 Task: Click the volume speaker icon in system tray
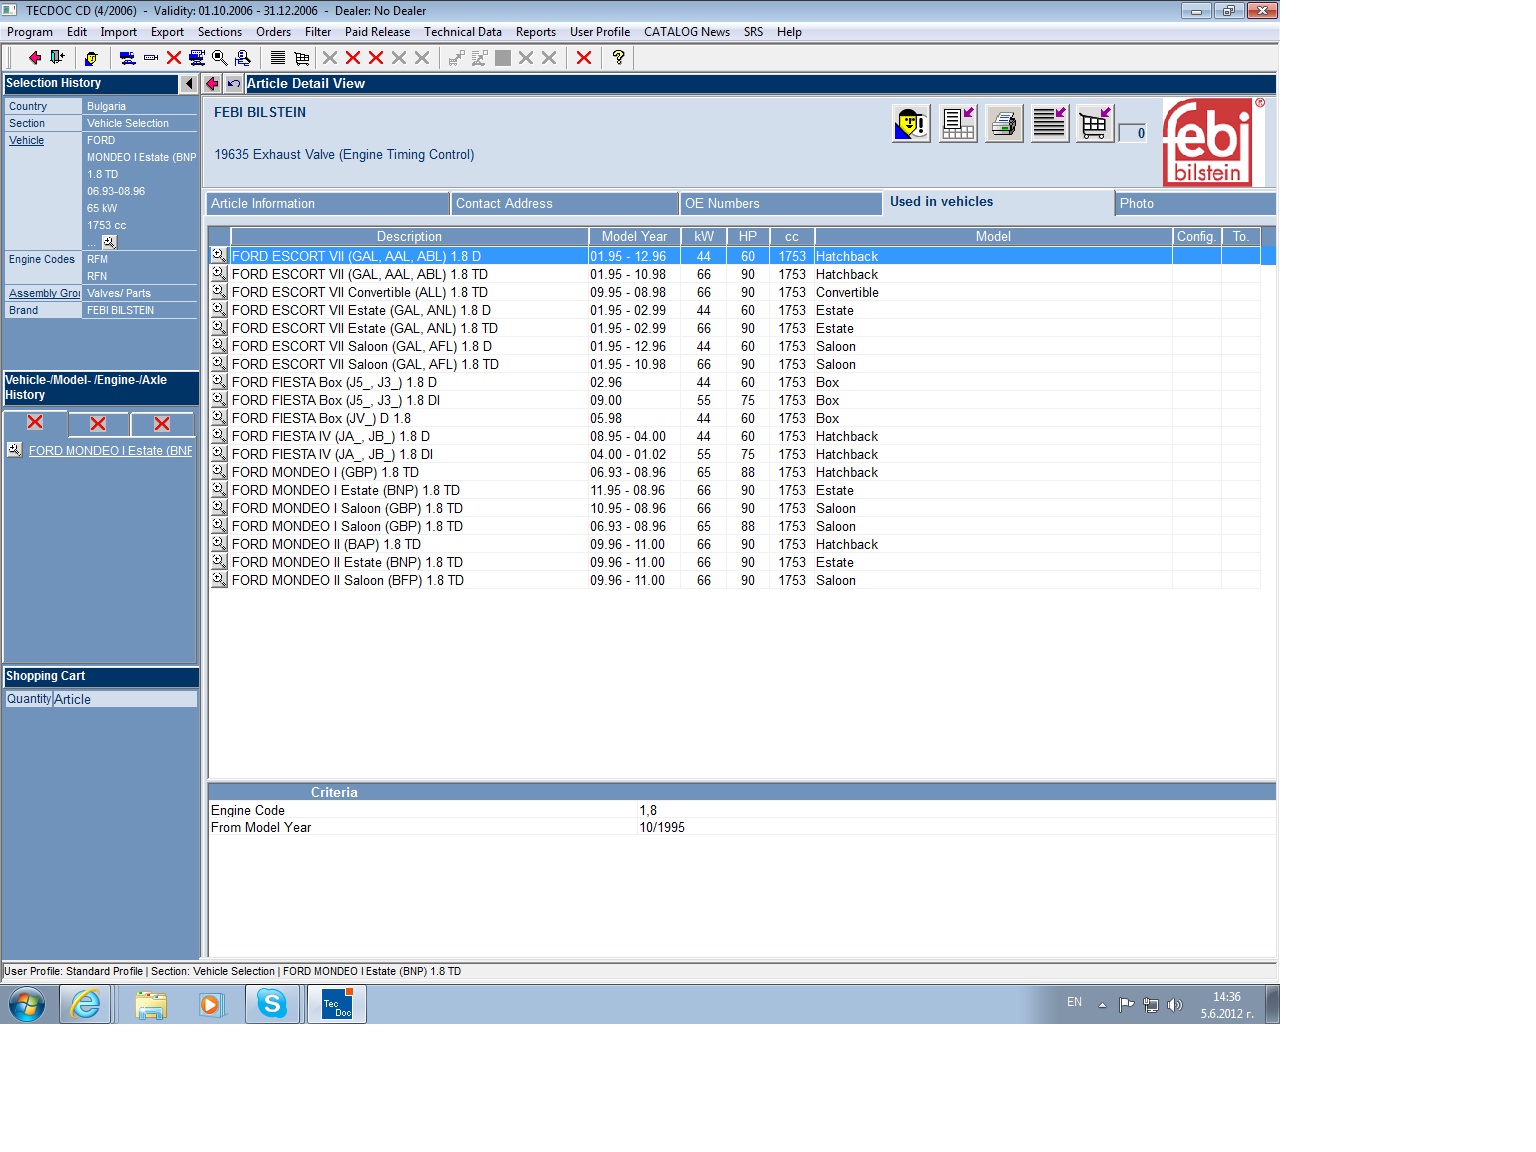(1175, 1005)
